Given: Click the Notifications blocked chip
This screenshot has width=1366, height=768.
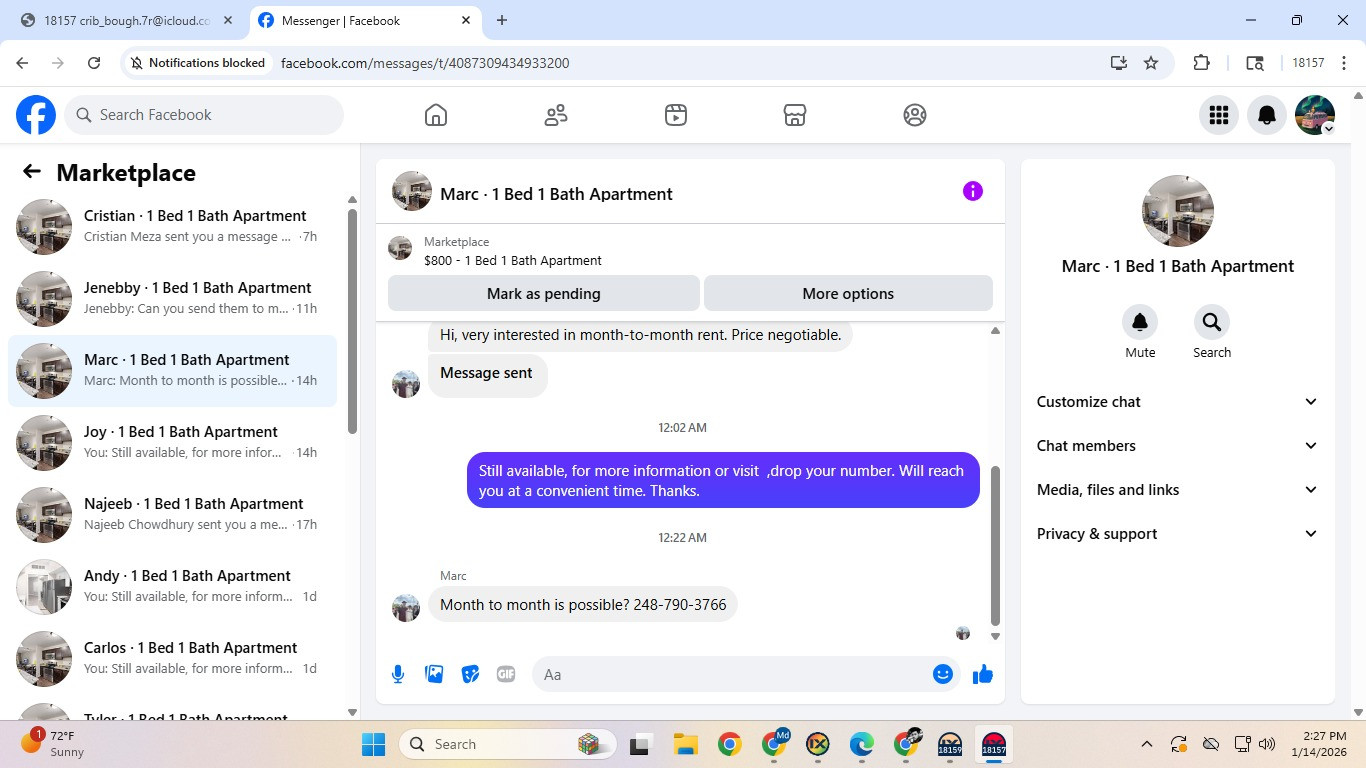Looking at the screenshot, I should 198,63.
